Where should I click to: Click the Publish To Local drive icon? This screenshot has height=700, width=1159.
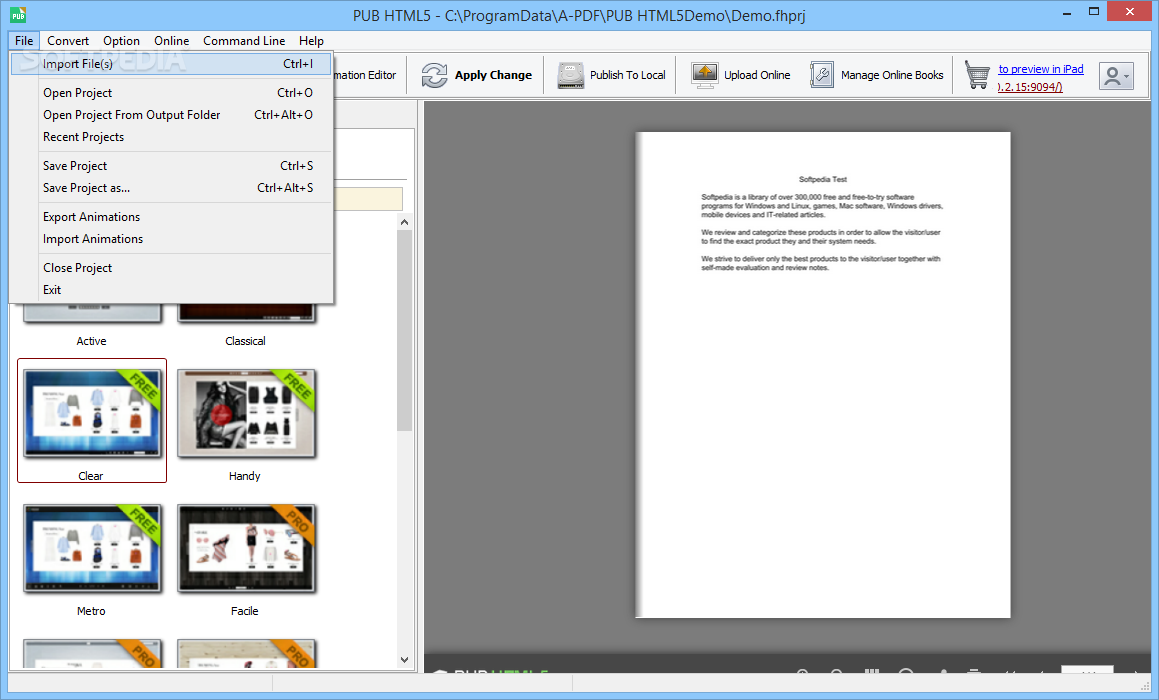571,75
